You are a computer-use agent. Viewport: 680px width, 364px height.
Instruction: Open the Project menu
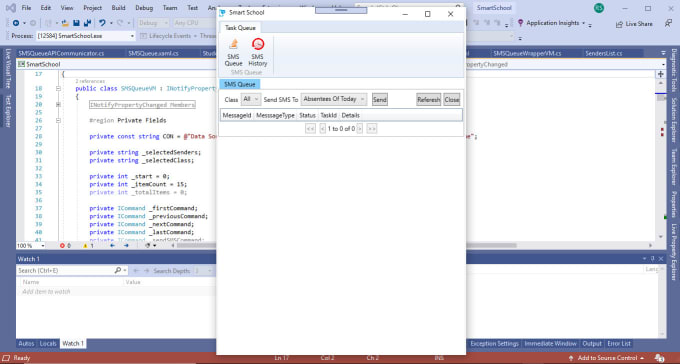click(x=92, y=8)
